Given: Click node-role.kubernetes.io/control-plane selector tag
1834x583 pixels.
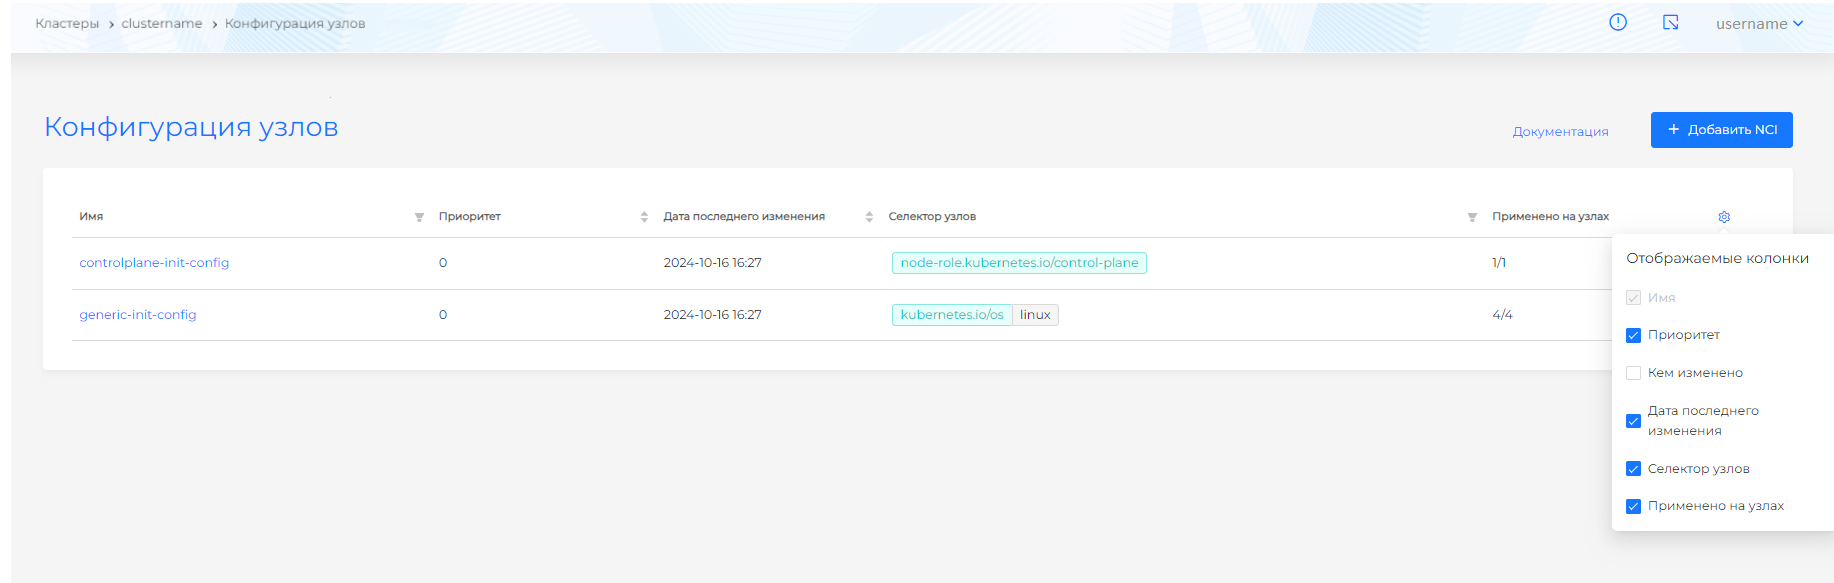Looking at the screenshot, I should 1019,263.
